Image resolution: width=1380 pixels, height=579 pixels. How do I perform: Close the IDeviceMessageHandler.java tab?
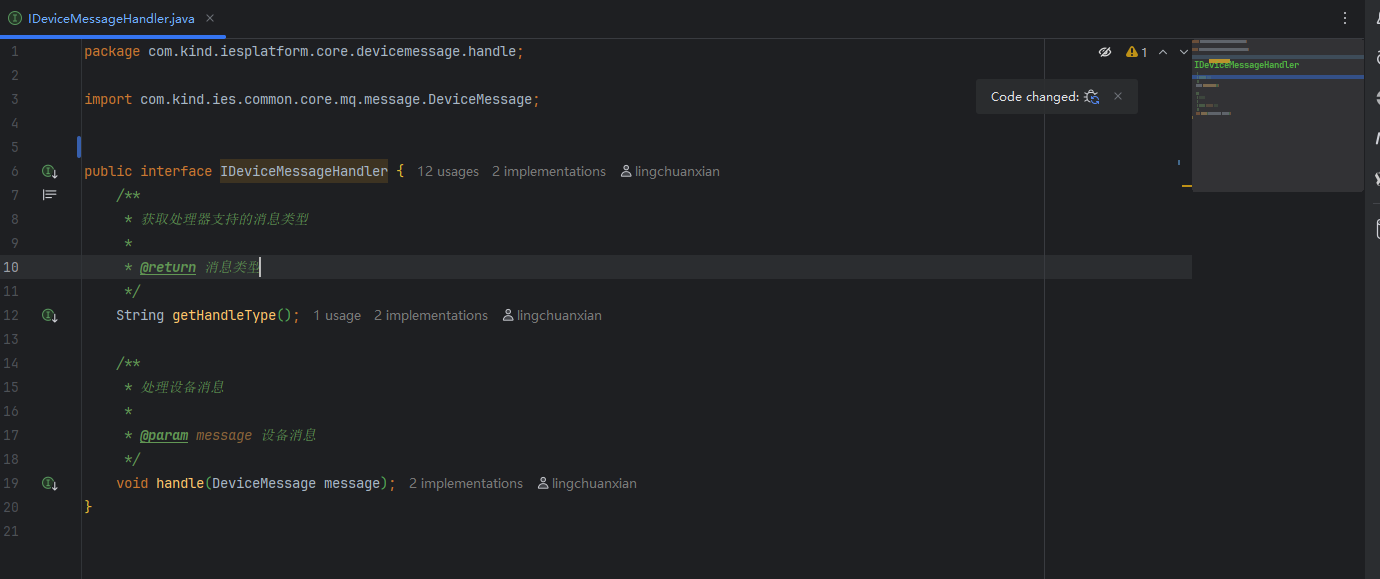pyautogui.click(x=210, y=19)
